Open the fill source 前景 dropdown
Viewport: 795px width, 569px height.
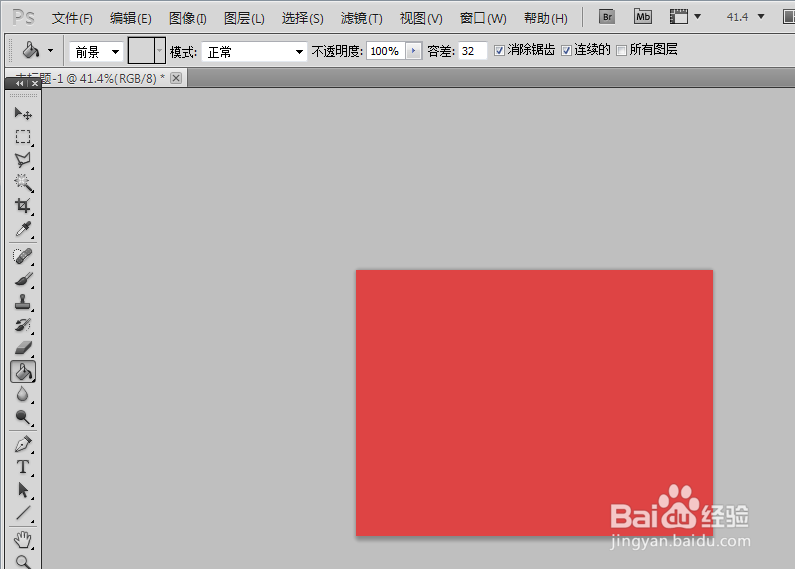tap(96, 51)
